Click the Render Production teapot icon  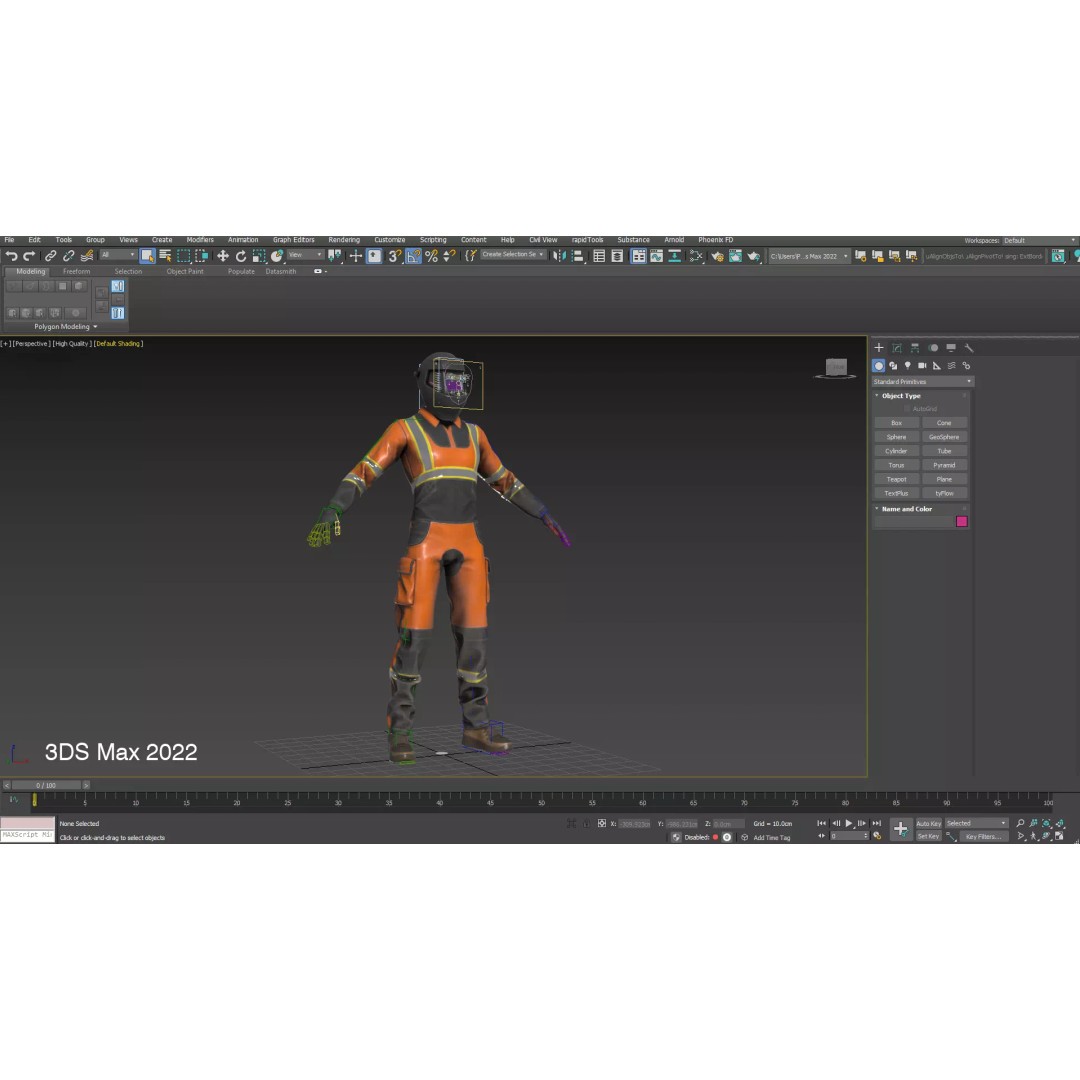tap(754, 256)
